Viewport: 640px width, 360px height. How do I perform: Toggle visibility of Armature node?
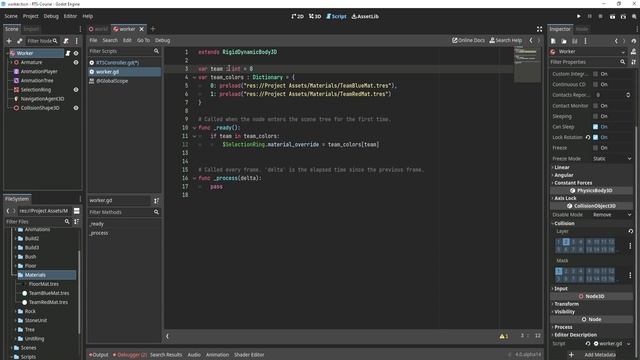pyautogui.click(x=76, y=62)
